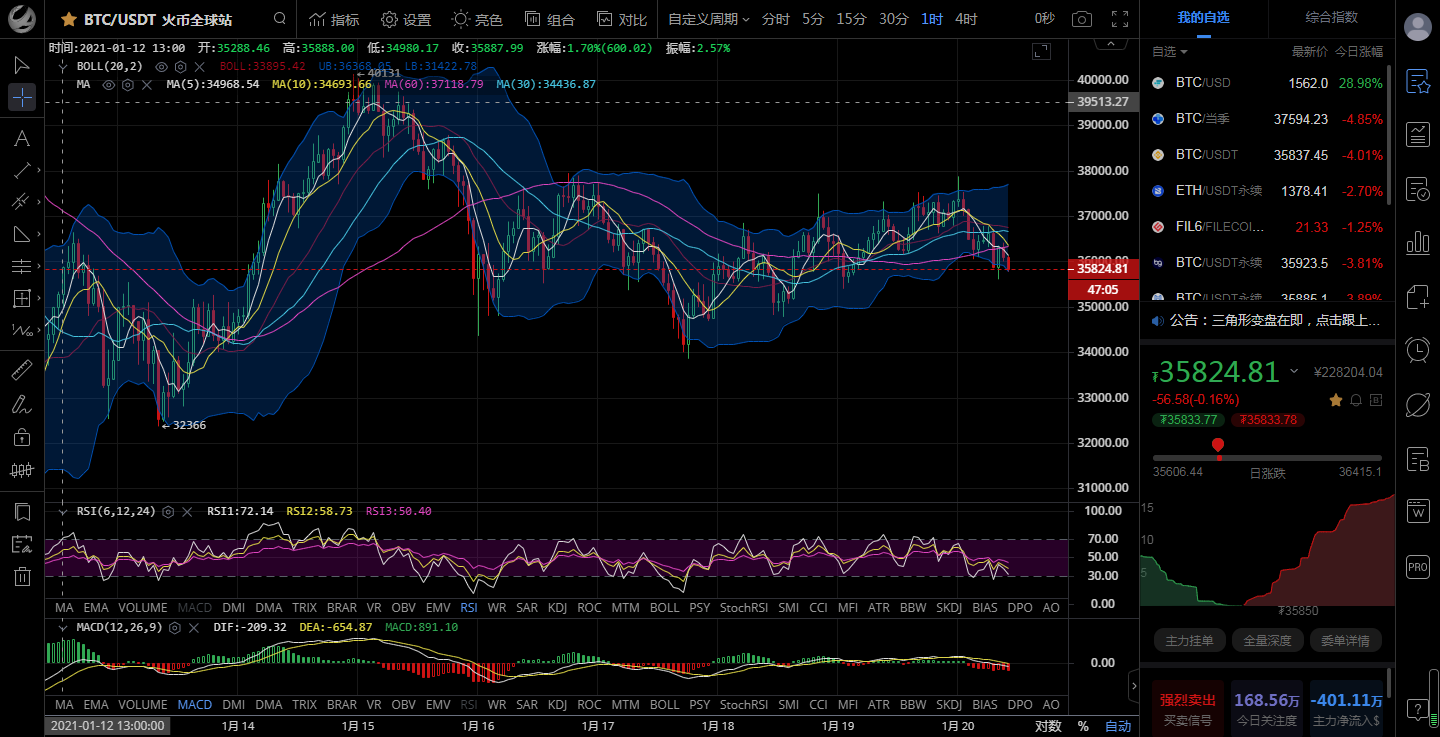
Task: Toggle MA indicator visibility eye
Action: coord(109,84)
